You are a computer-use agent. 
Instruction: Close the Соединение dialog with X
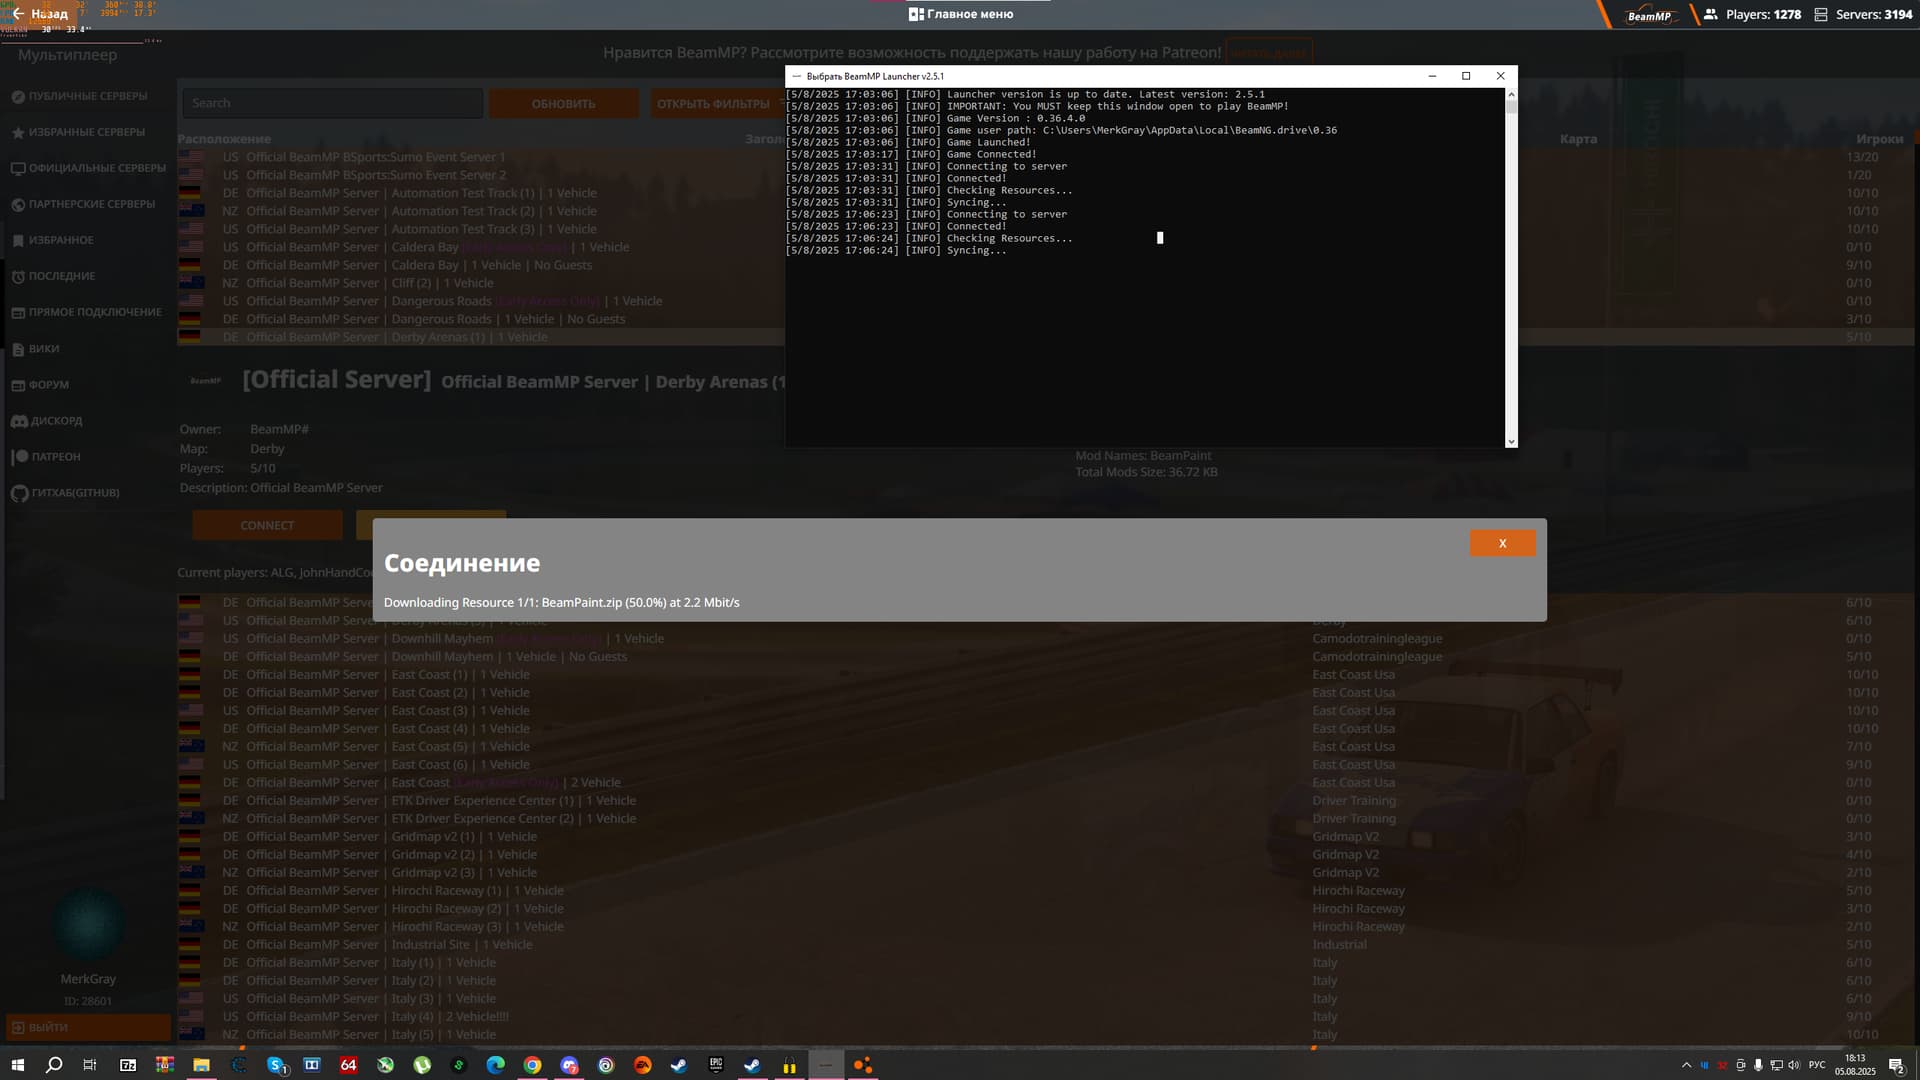tap(1502, 543)
